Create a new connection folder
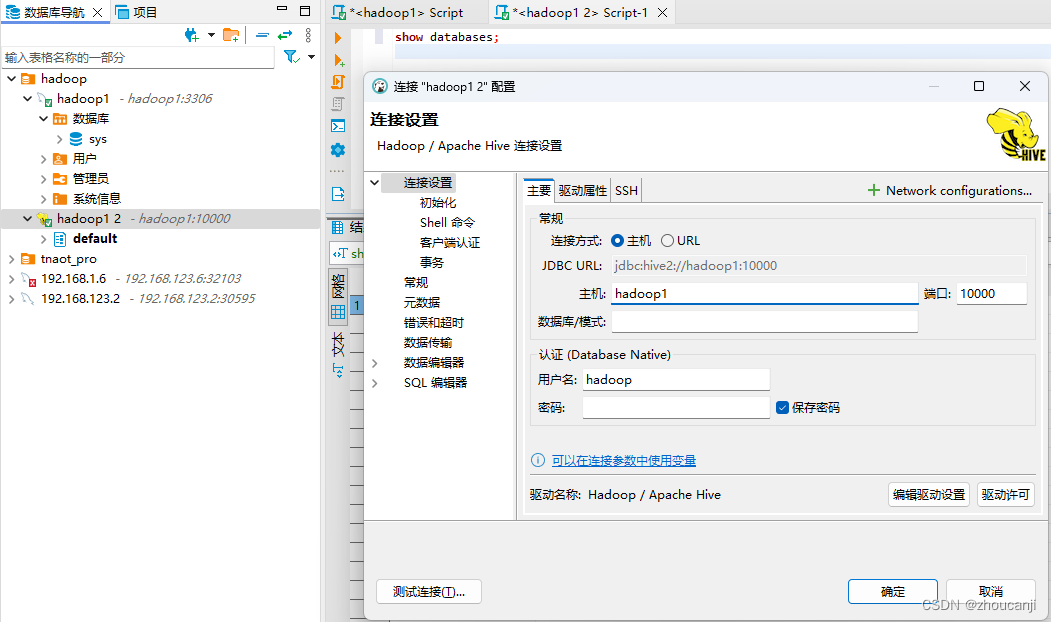1051x622 pixels. (231, 34)
